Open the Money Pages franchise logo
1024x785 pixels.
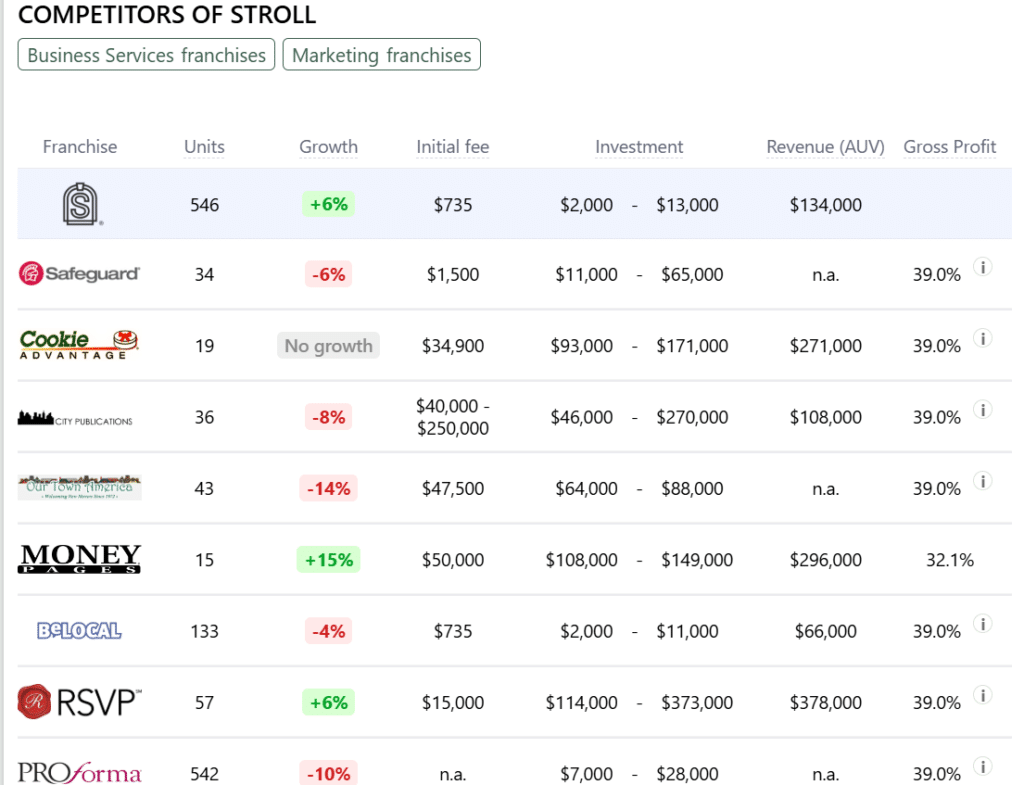point(79,559)
